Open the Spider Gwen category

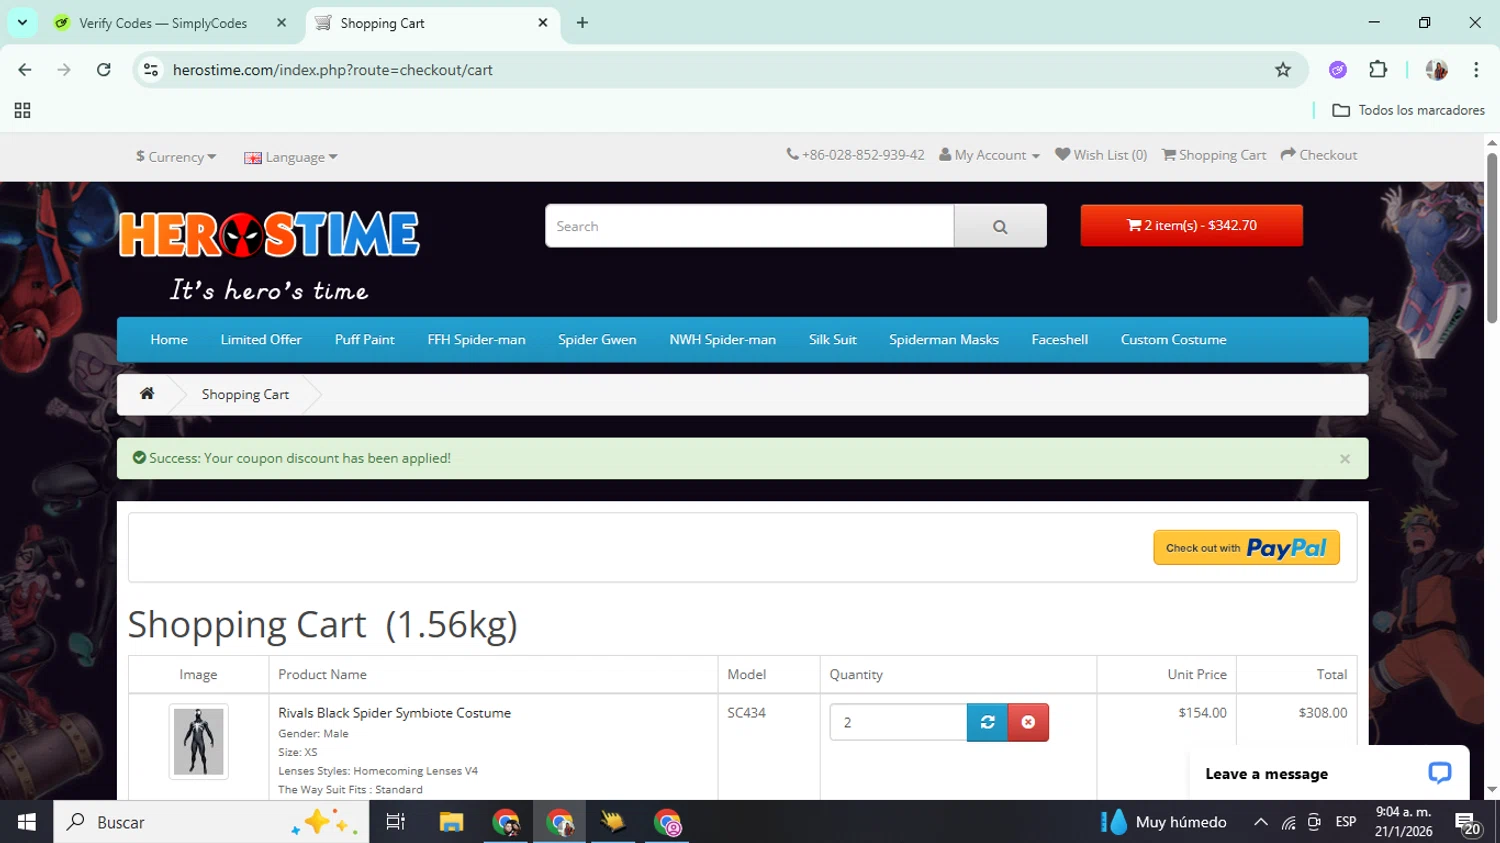[x=597, y=340]
